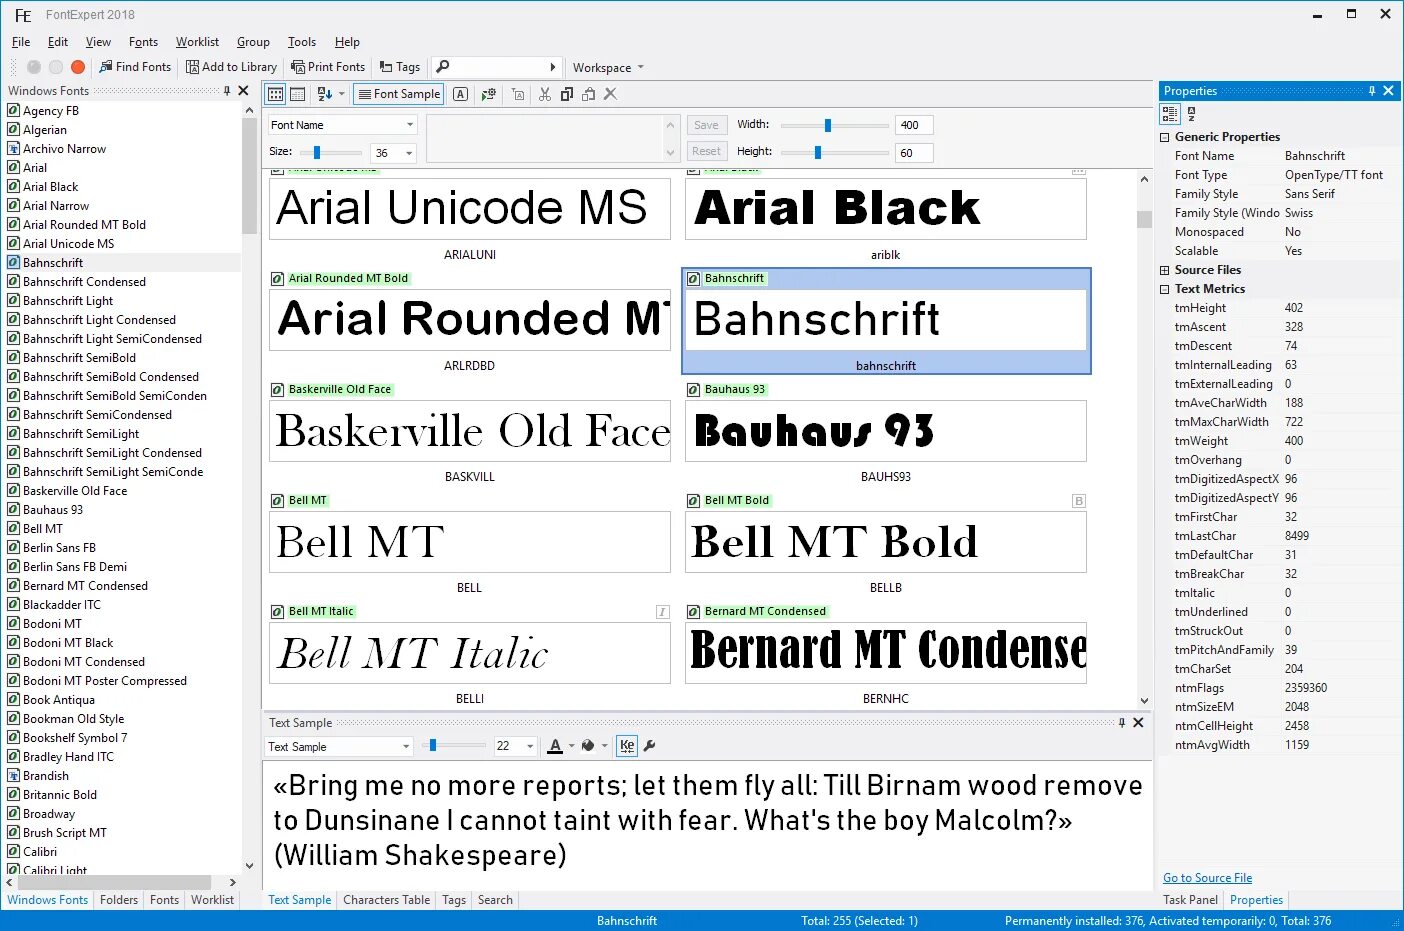Click the Save button
The image size is (1404, 931).
point(706,125)
